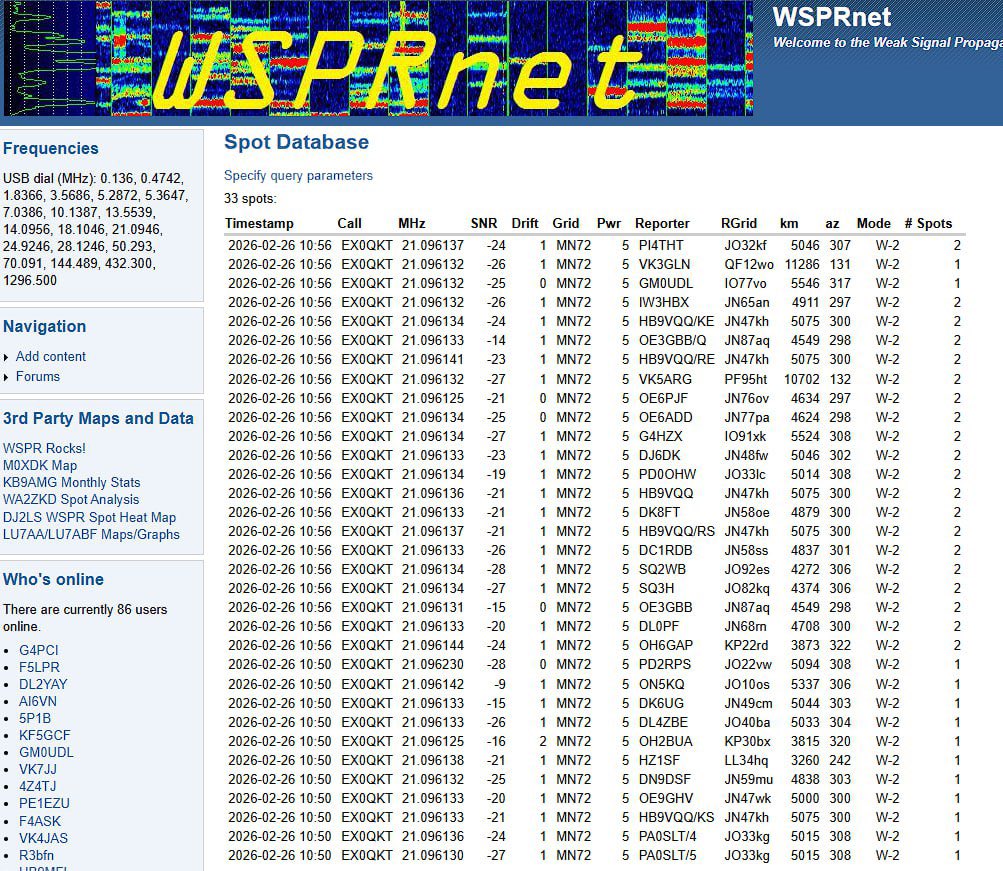Open the Add content navigation link
The height and width of the screenshot is (871, 1003).
[x=51, y=356]
